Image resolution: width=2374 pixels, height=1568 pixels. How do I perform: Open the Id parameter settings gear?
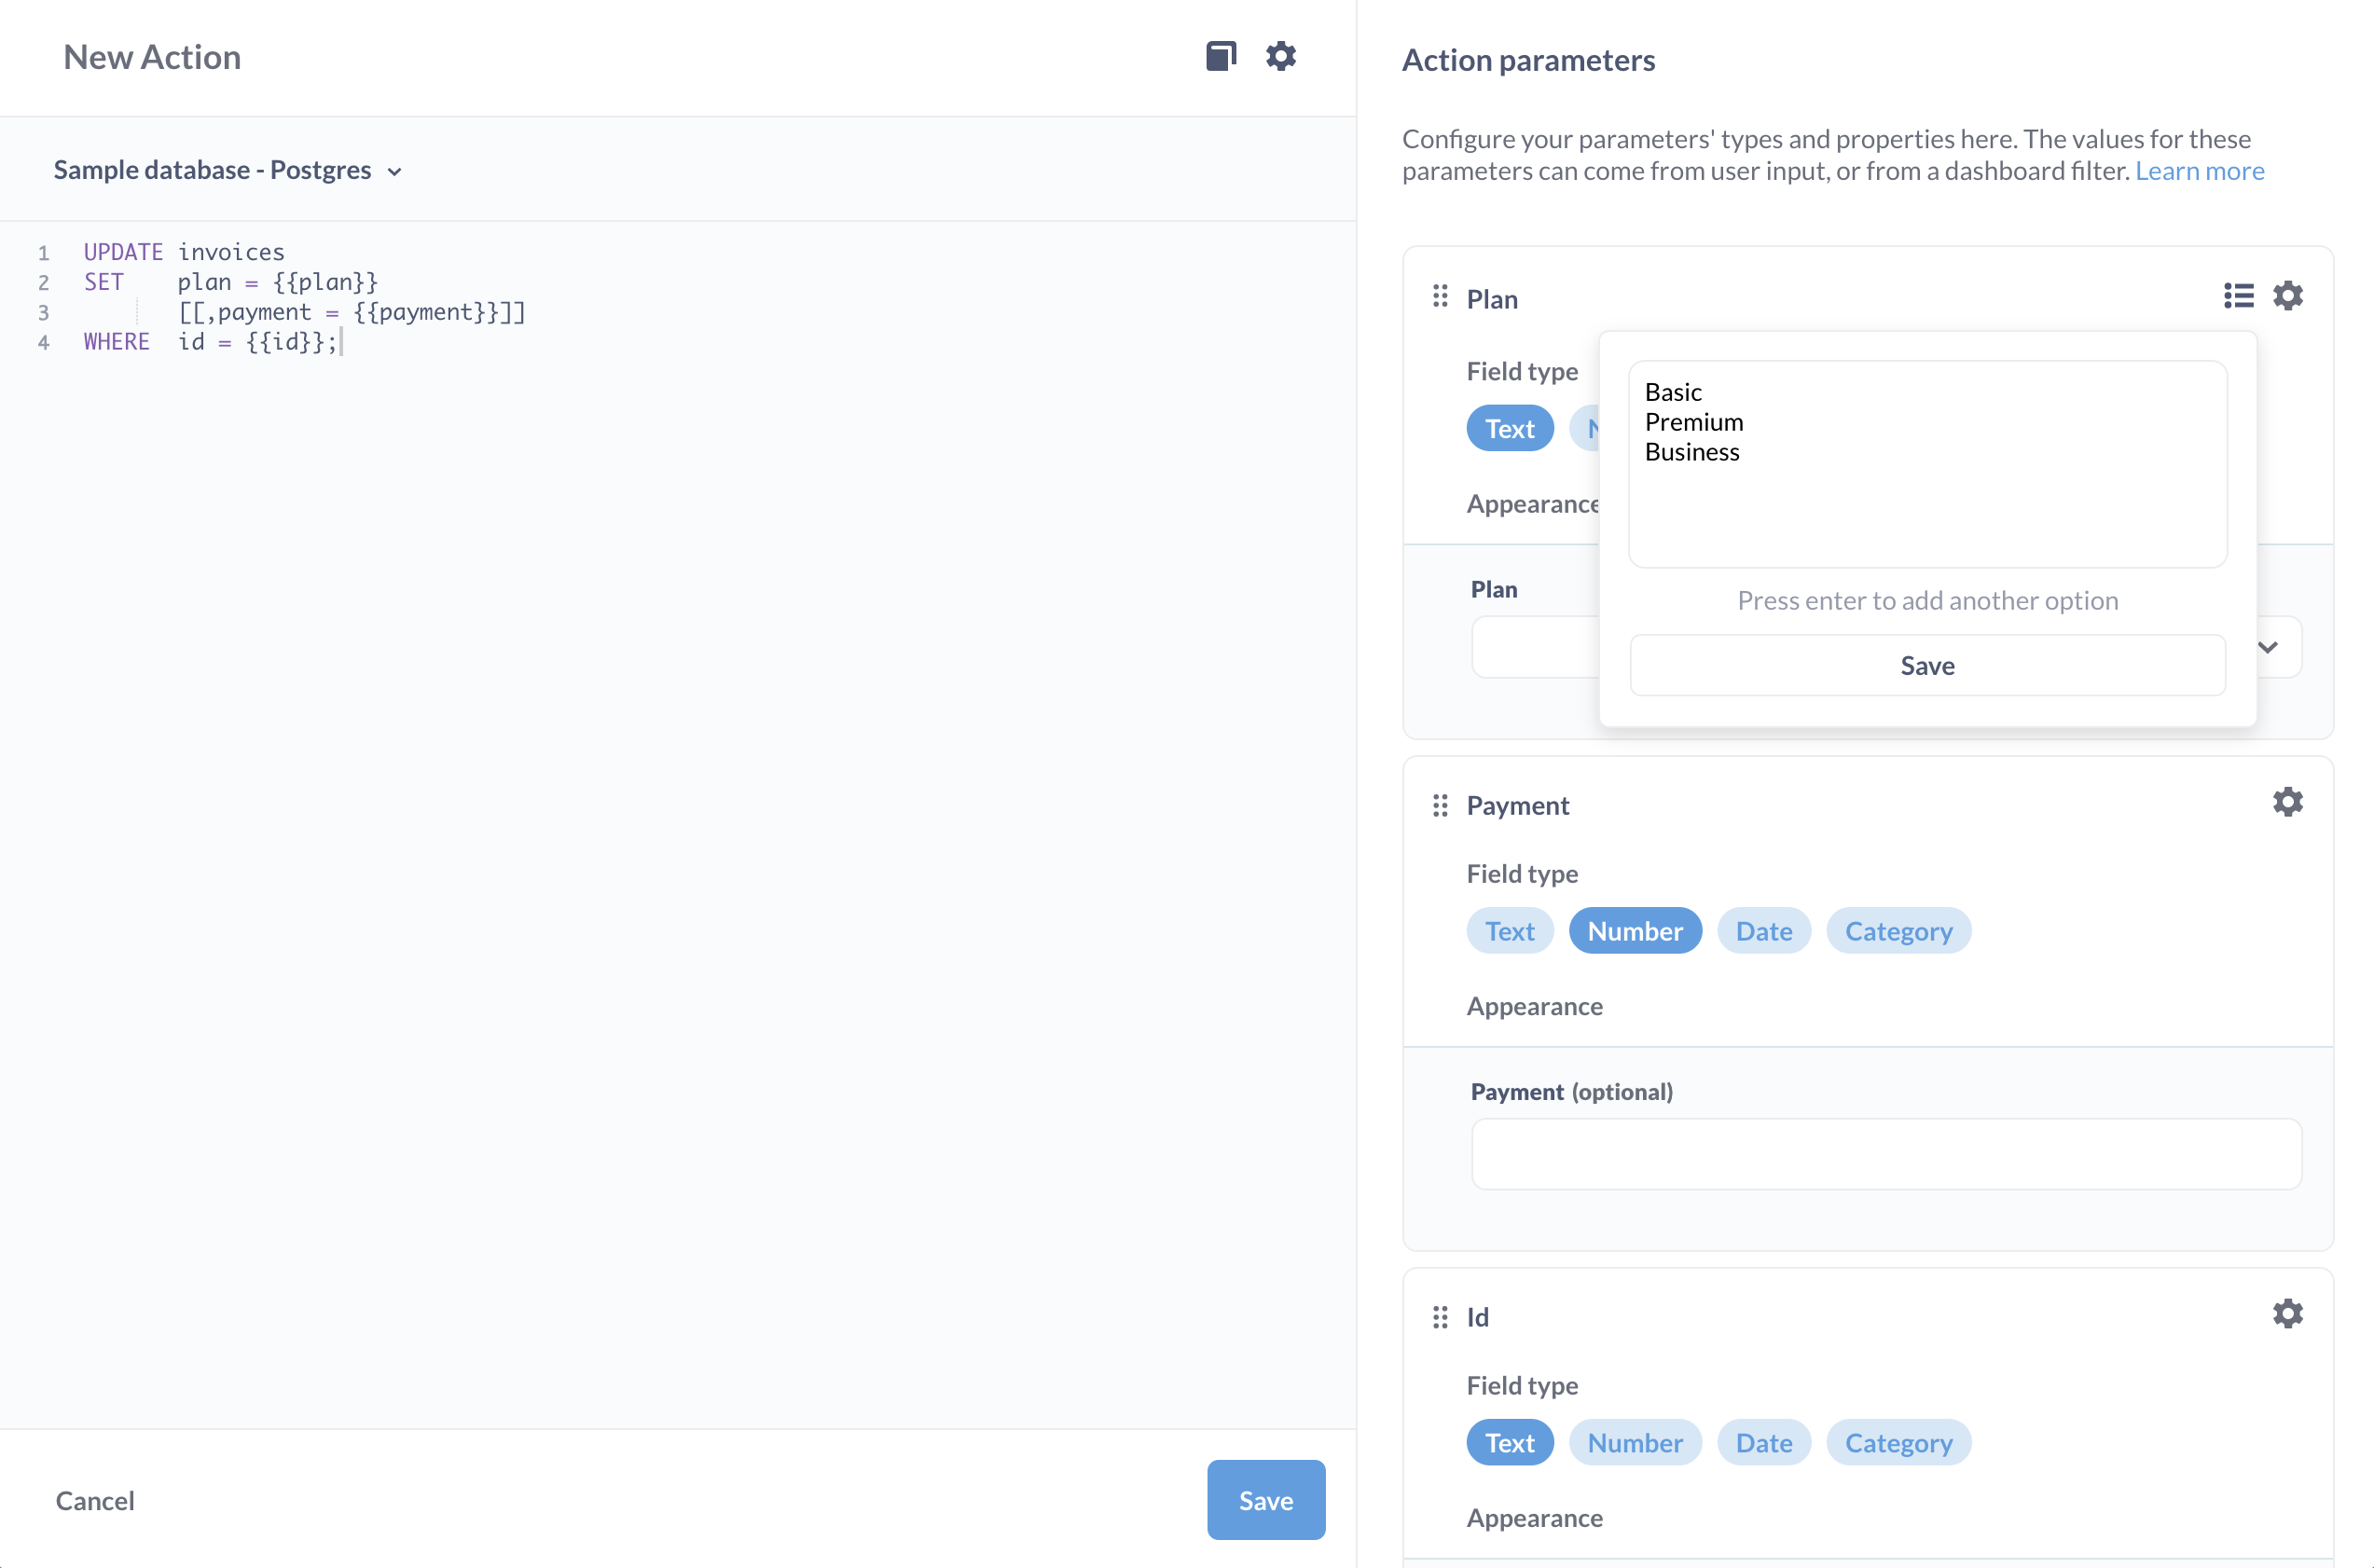[2287, 1314]
